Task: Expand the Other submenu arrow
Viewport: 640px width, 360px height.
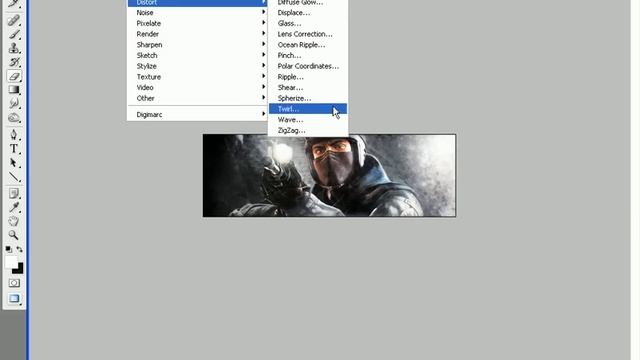Action: pyautogui.click(x=263, y=97)
